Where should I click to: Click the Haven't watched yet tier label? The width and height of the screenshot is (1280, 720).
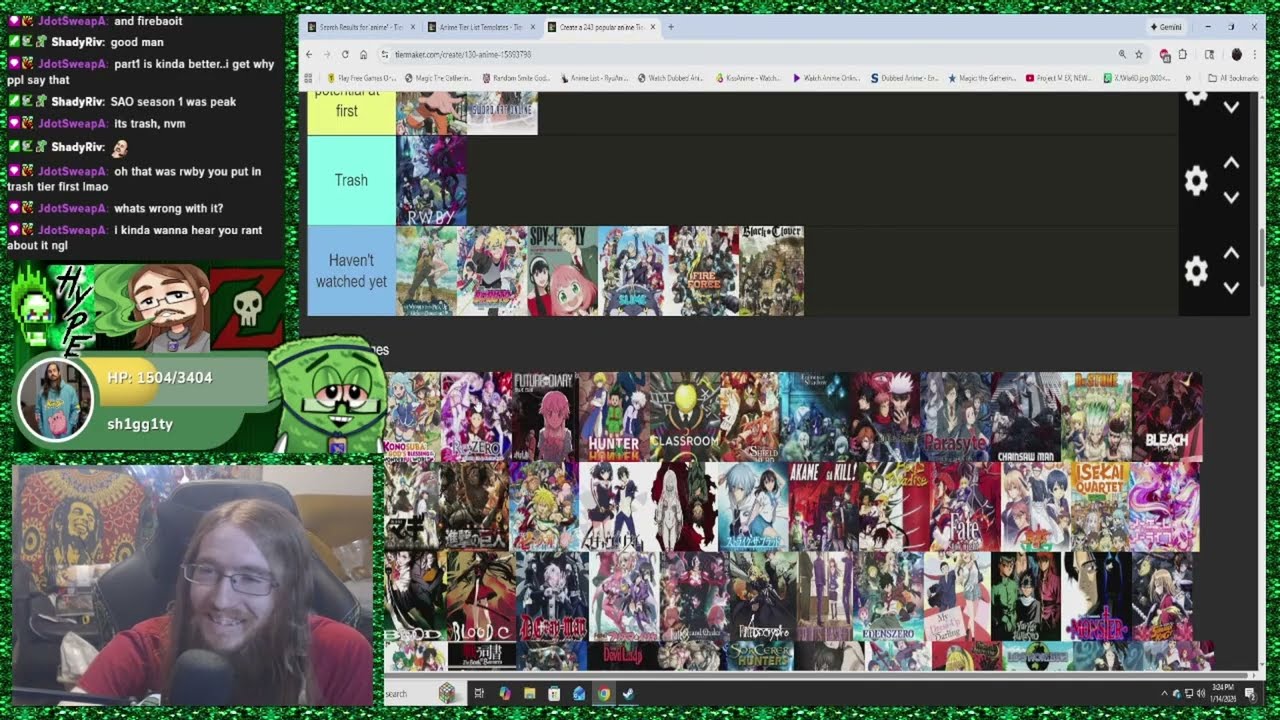point(351,271)
